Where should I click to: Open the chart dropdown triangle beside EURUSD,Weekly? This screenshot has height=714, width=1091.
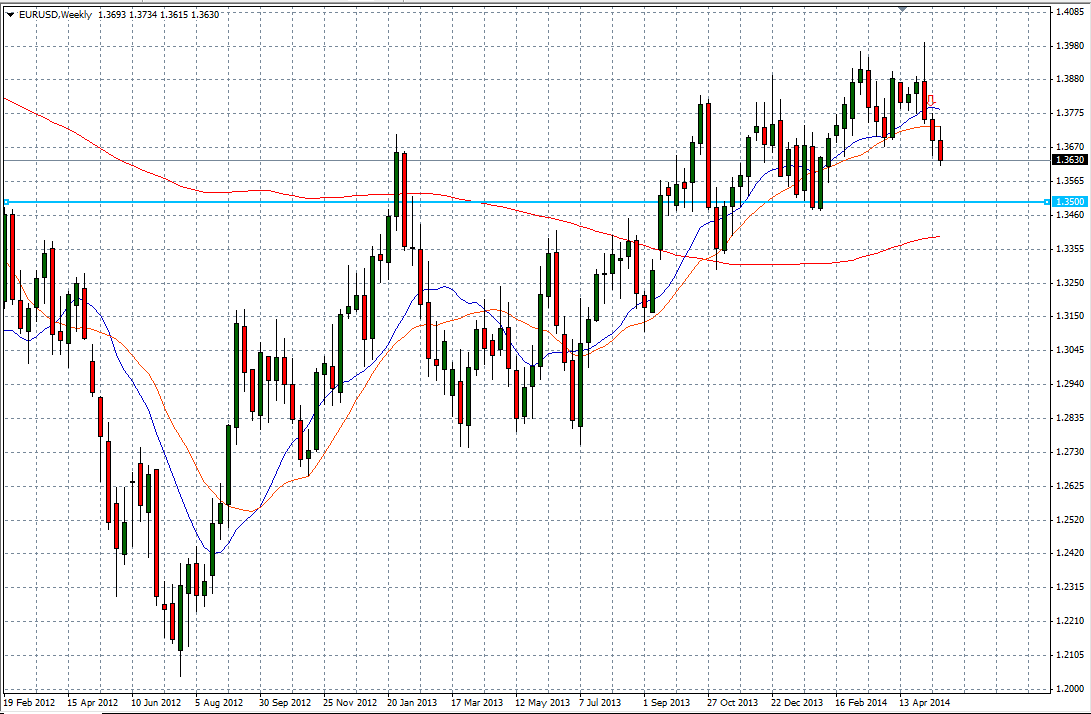click(x=10, y=15)
